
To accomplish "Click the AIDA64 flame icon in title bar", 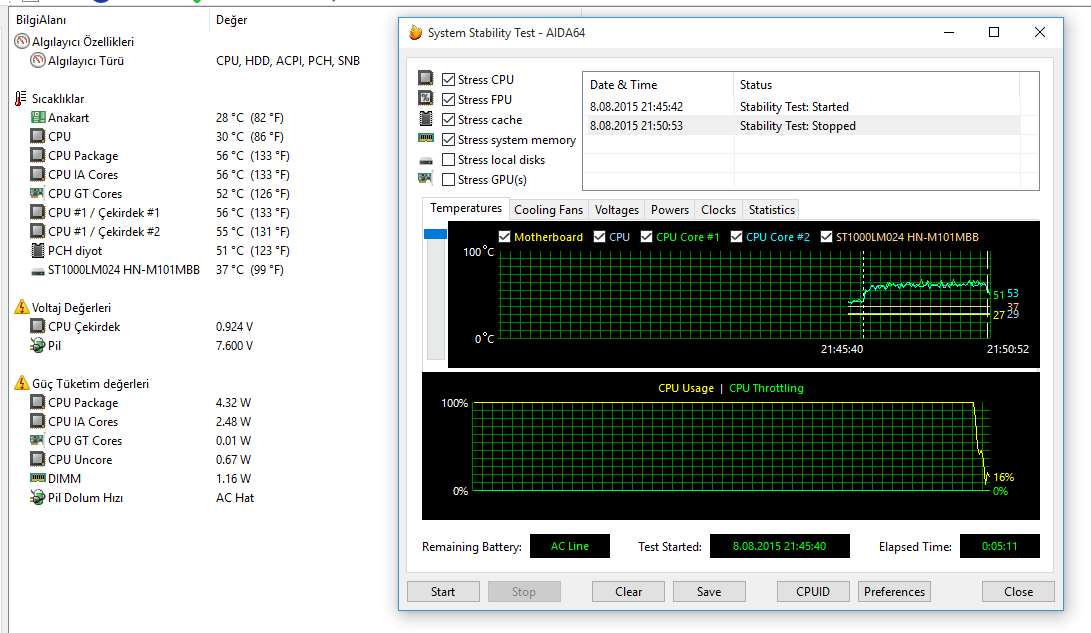I will point(415,33).
